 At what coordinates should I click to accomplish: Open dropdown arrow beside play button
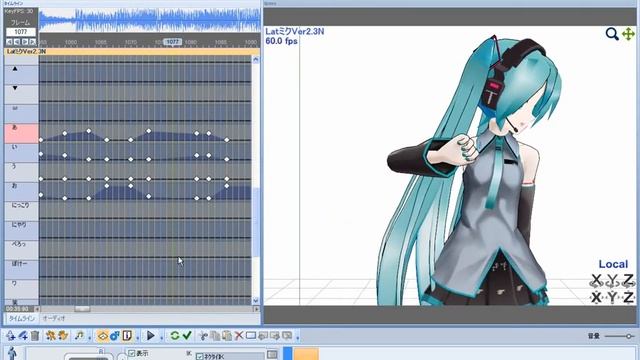point(161,337)
